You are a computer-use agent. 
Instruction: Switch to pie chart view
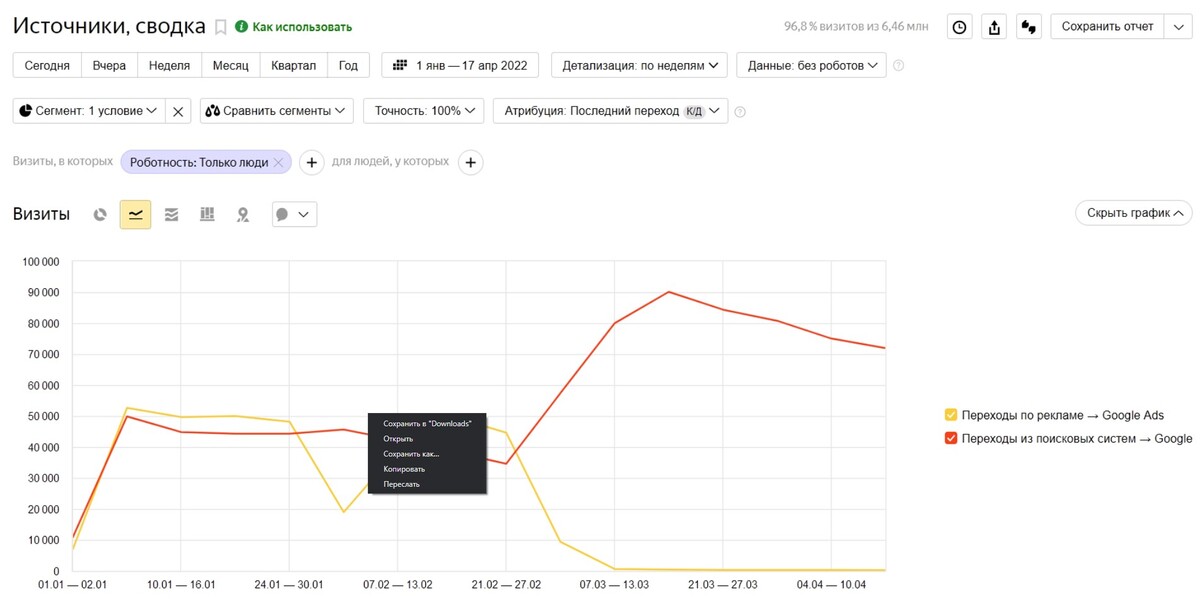100,214
